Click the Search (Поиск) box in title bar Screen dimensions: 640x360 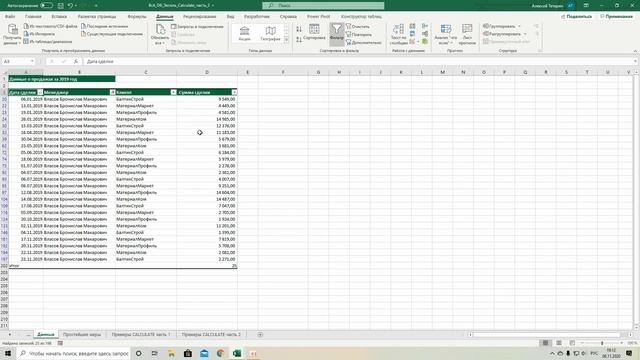click(323, 6)
